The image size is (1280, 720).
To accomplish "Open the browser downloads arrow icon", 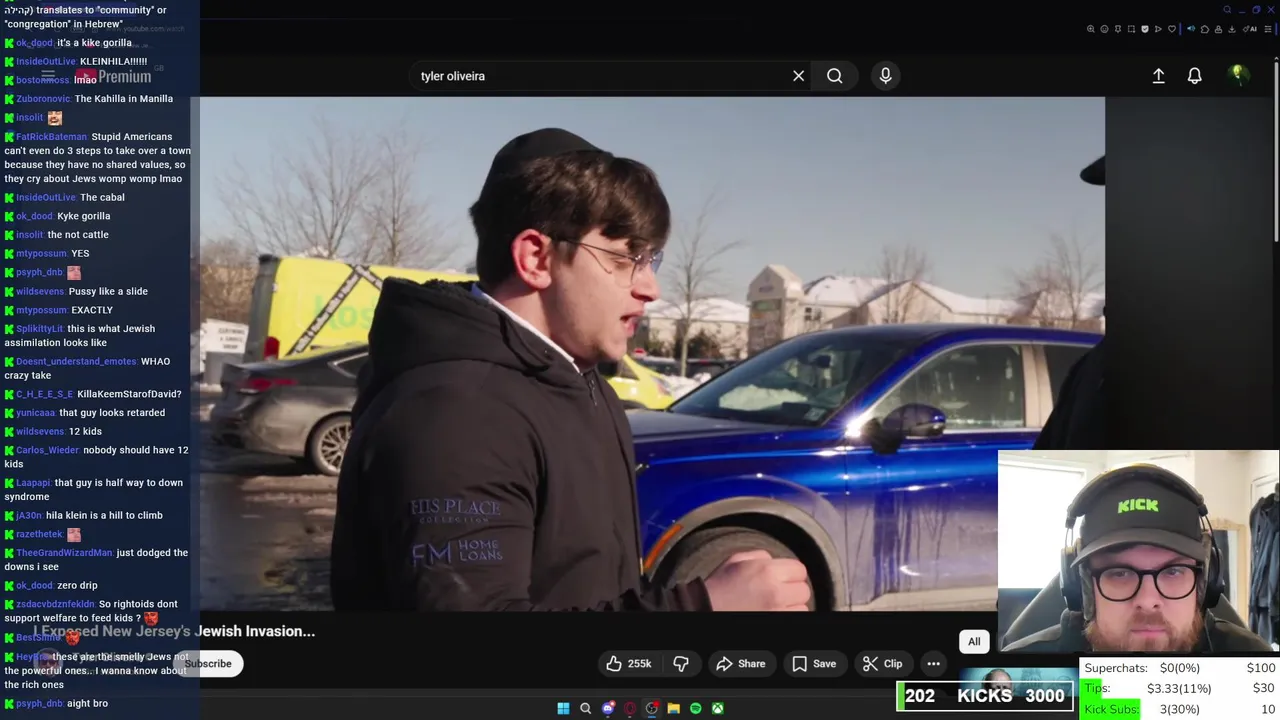I will (x=1232, y=29).
